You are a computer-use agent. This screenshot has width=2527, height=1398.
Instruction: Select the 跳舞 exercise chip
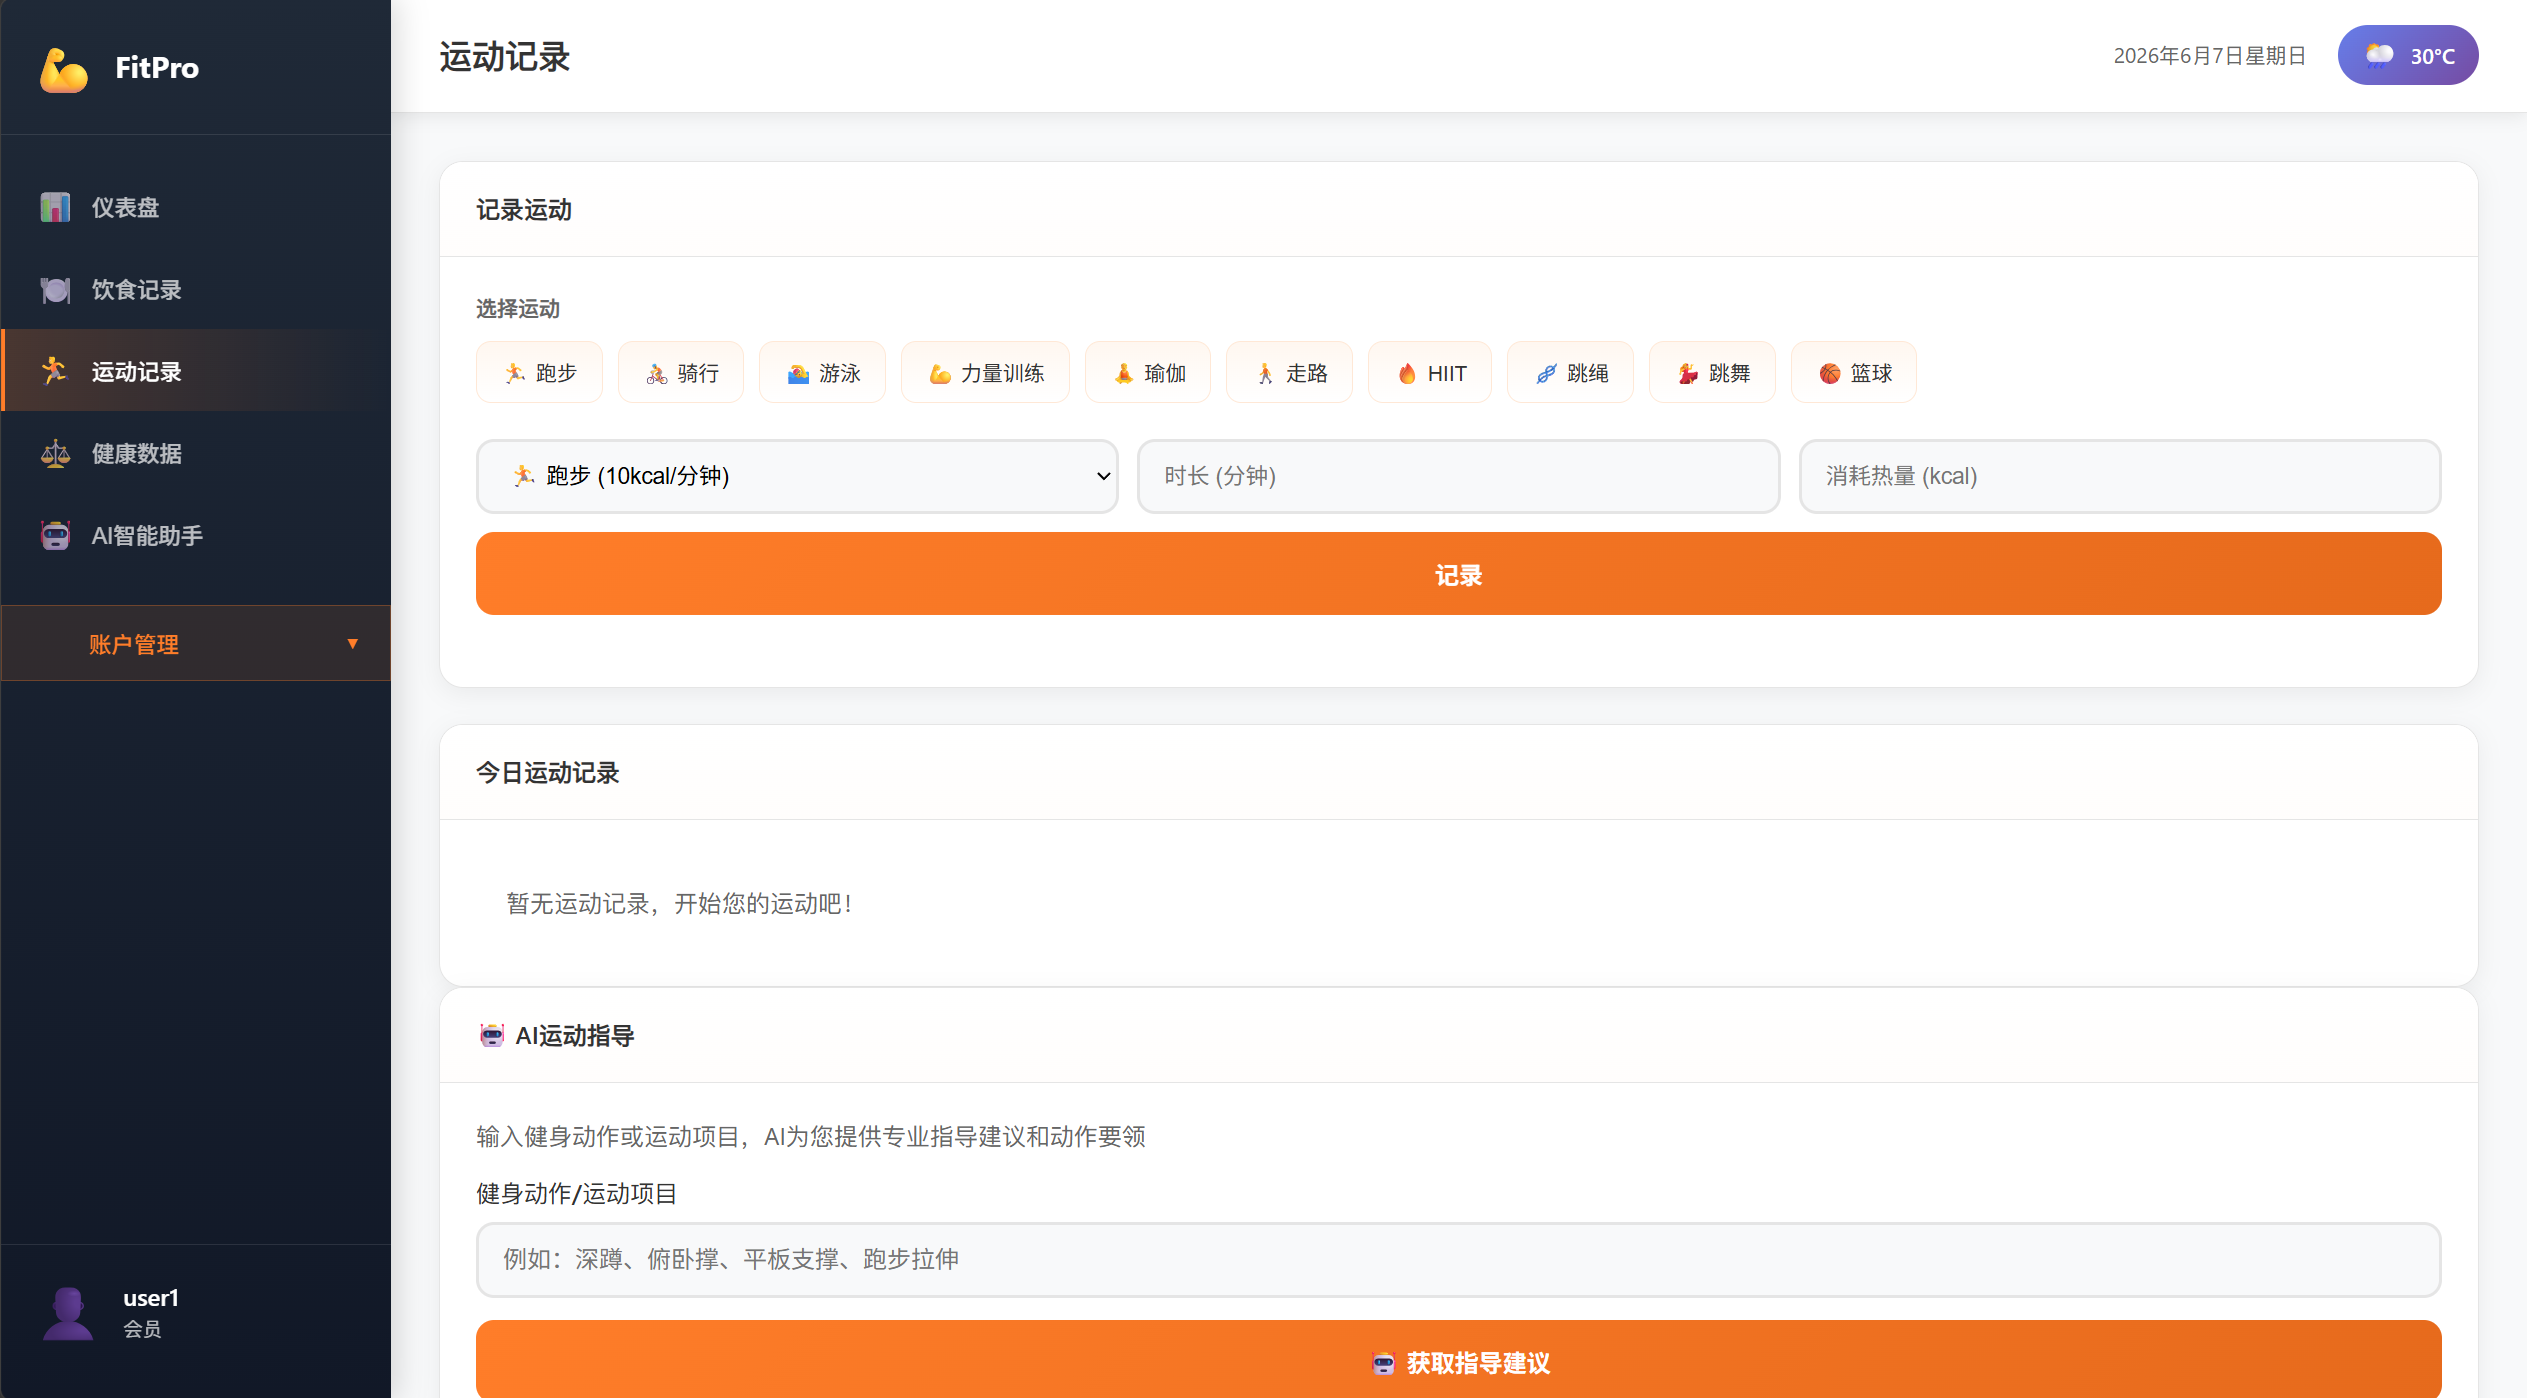(x=1713, y=373)
